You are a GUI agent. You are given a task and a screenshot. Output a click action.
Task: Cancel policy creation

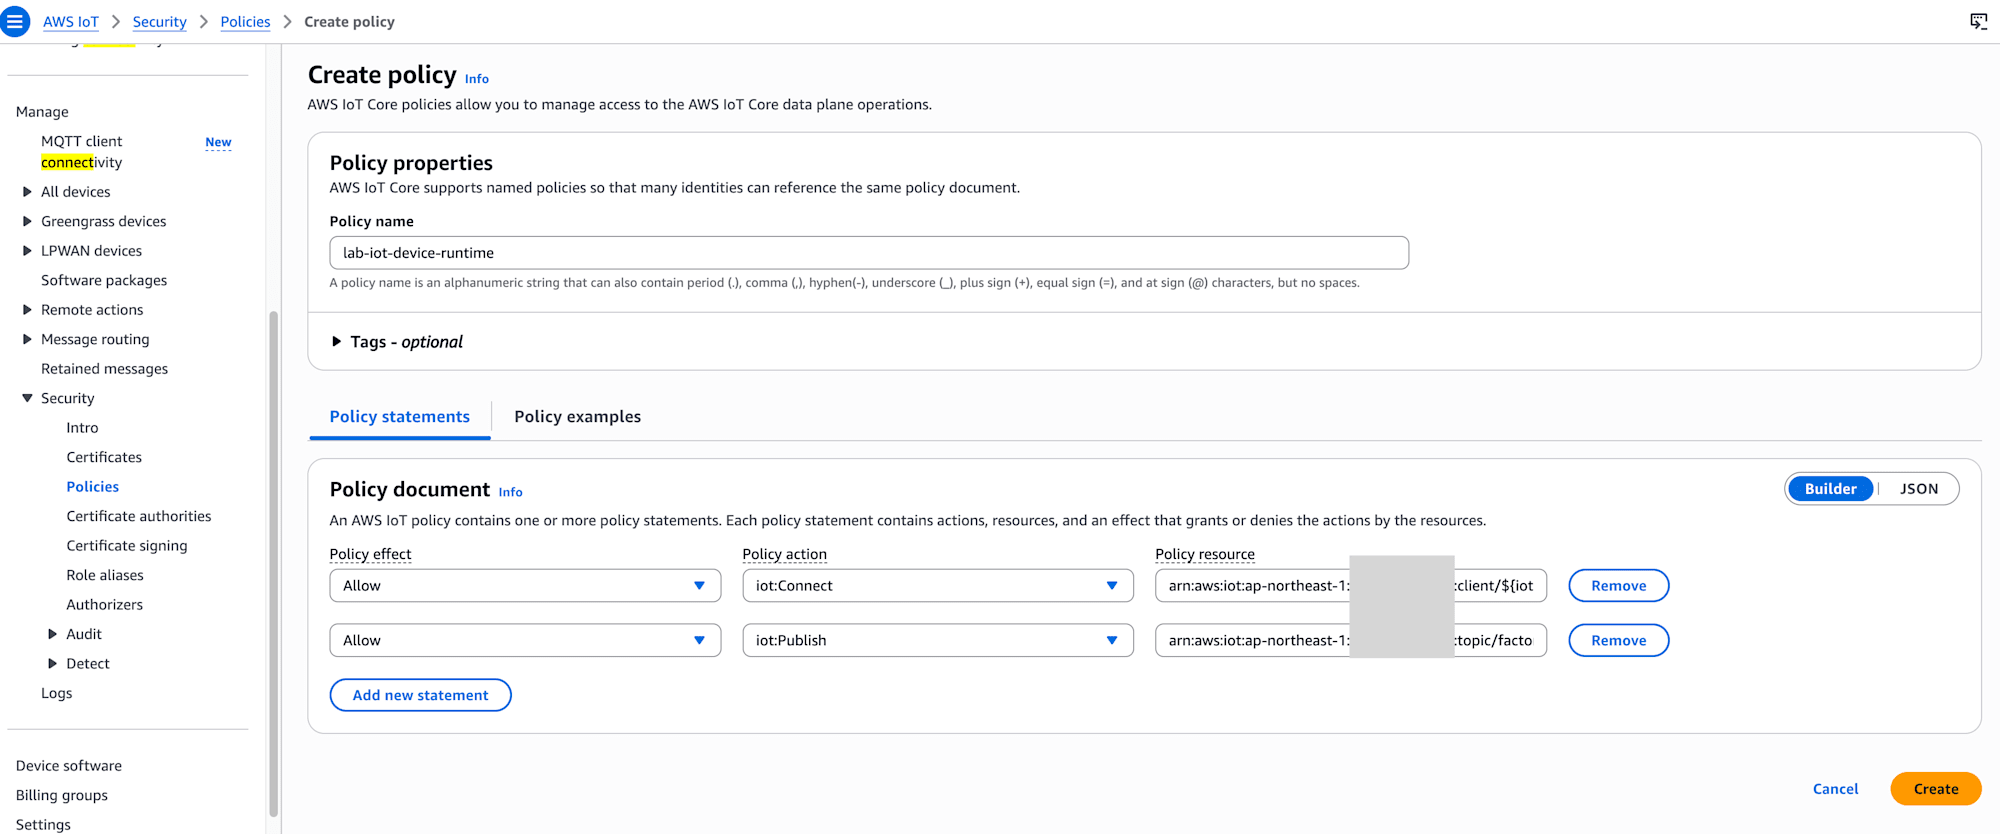pyautogui.click(x=1835, y=789)
